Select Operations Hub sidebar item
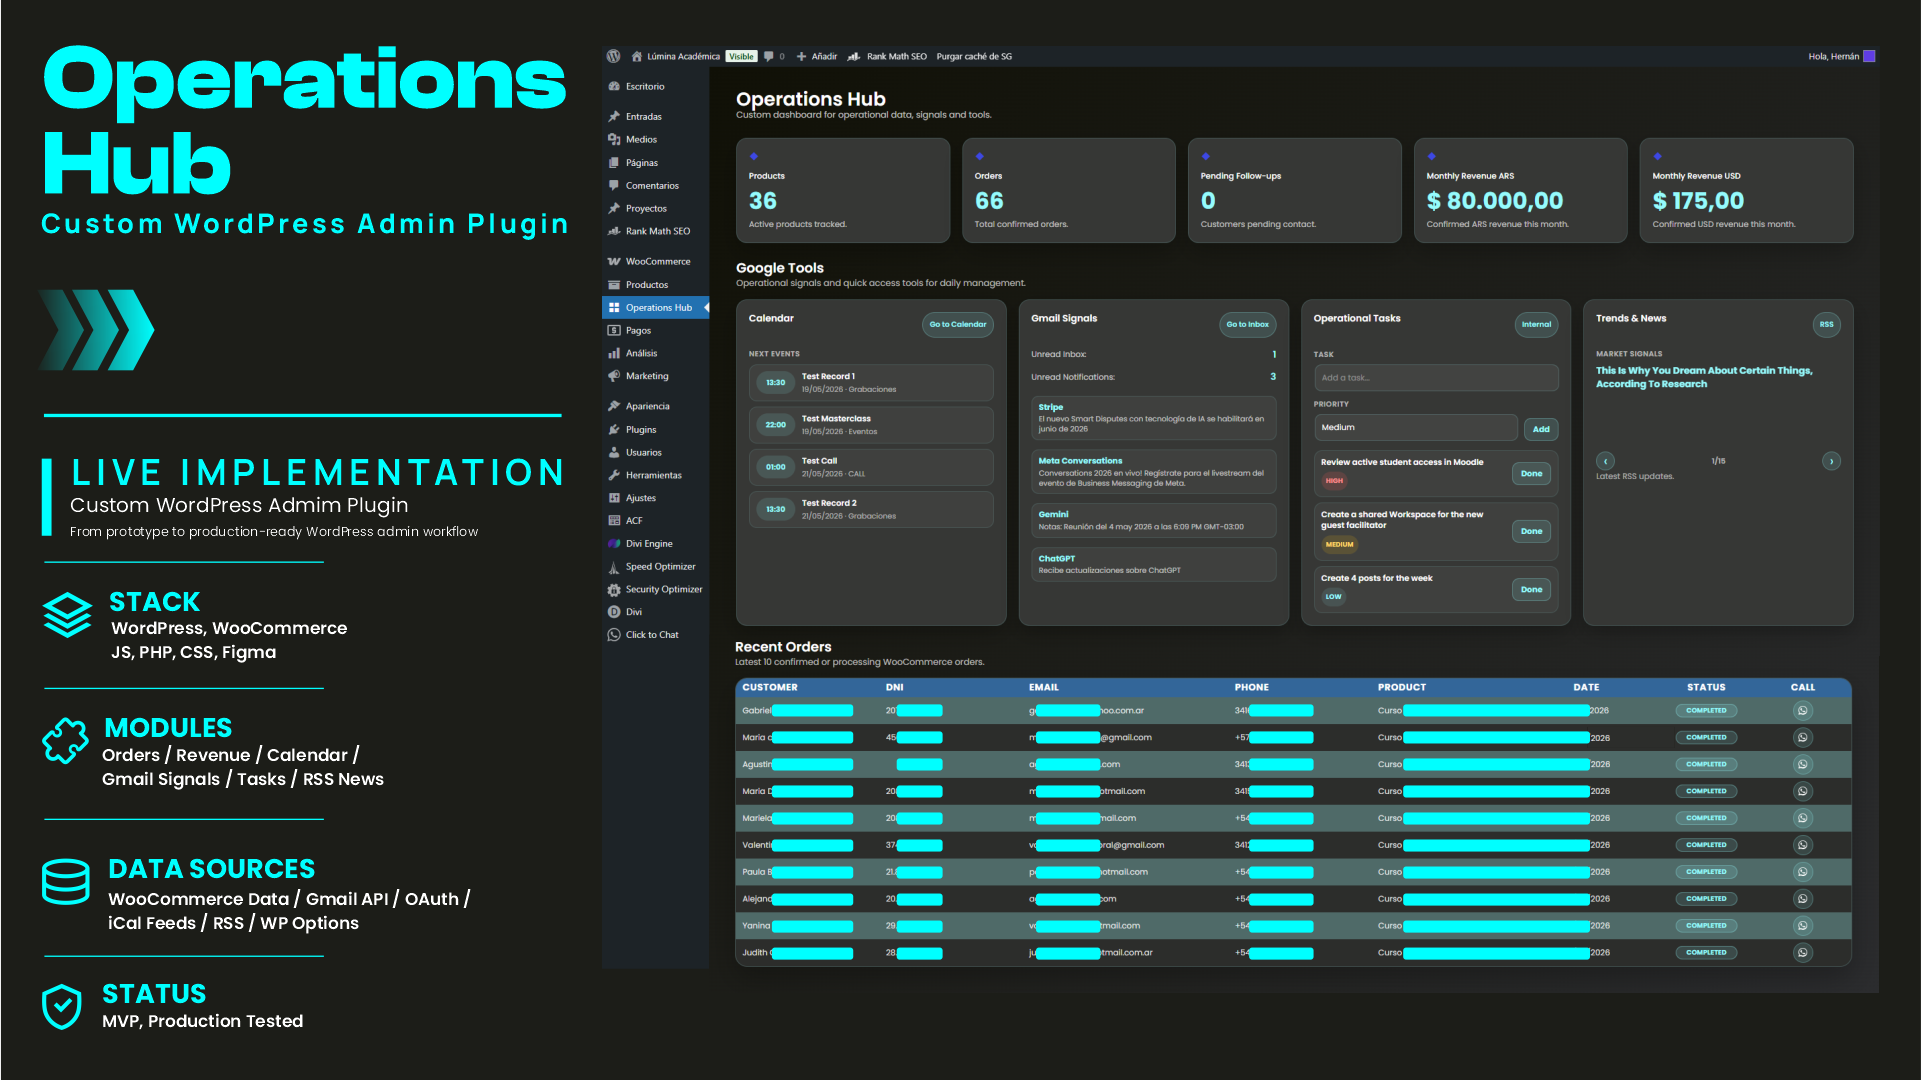This screenshot has height=1080, width=1921. tap(655, 308)
